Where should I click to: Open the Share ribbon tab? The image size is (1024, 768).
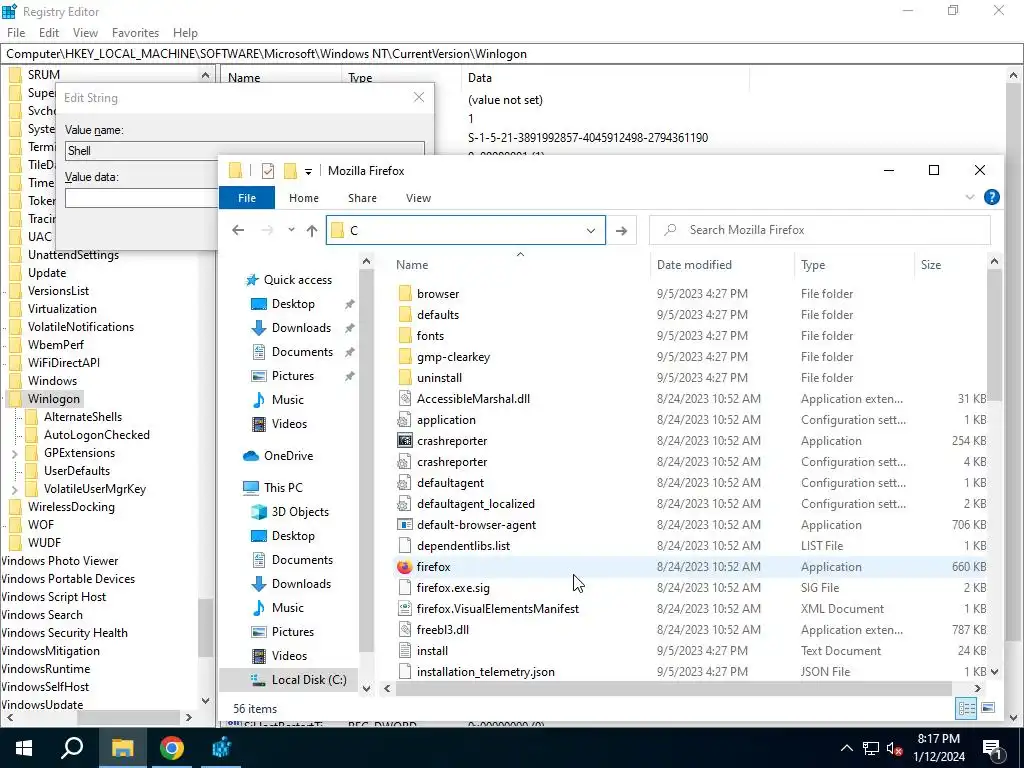pos(362,198)
